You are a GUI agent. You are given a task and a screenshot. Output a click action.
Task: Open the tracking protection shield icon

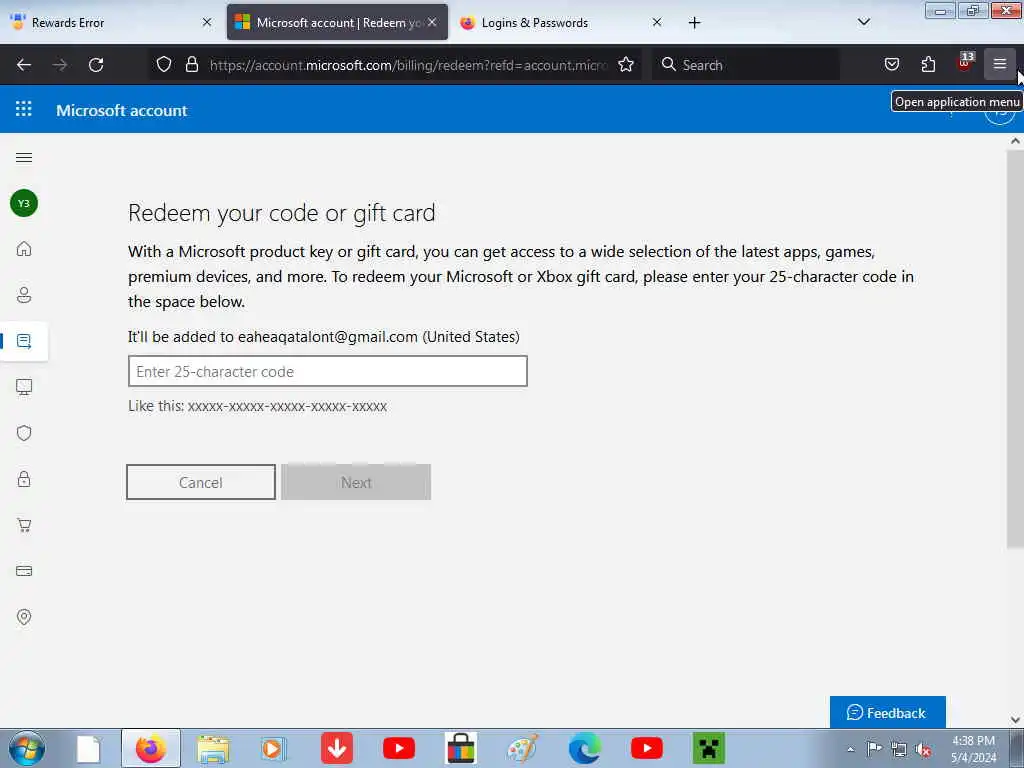tap(164, 64)
